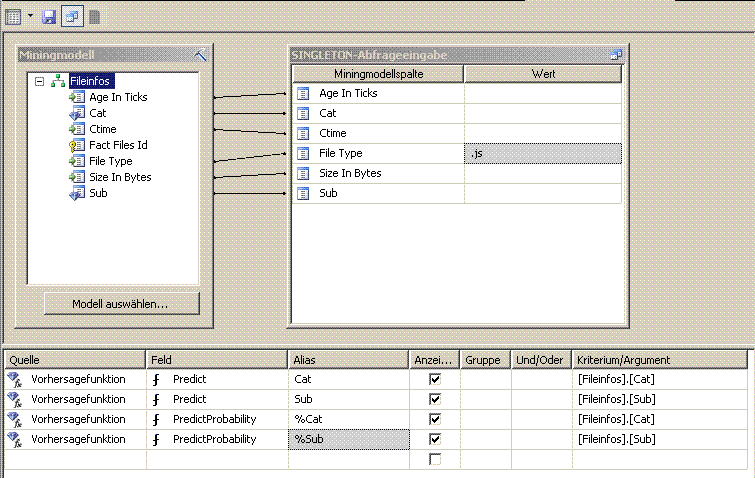Viewport: 755px width, 478px height.
Task: Select the Cat label in singleton input table
Action: click(x=327, y=113)
